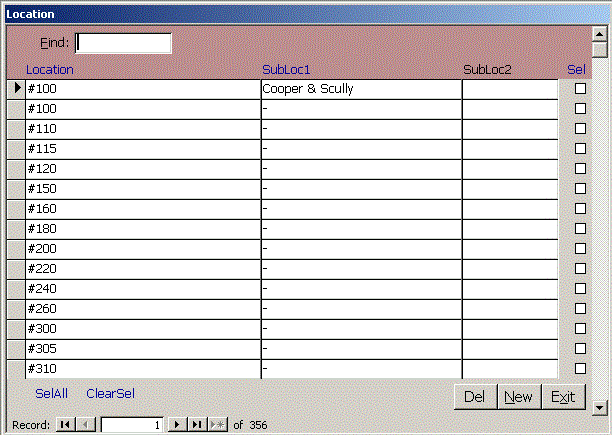Enable Sel checkbox for location #310

point(580,369)
